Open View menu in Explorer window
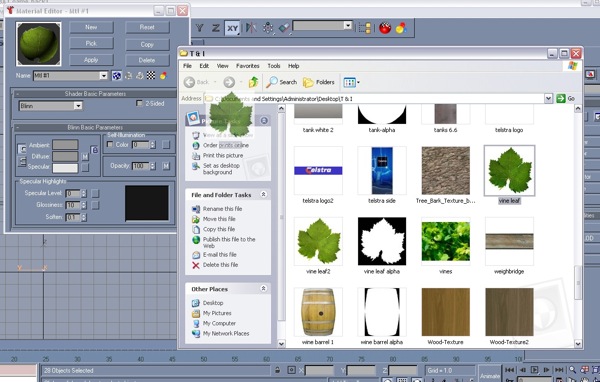This screenshot has height=382, width=600. pos(222,66)
